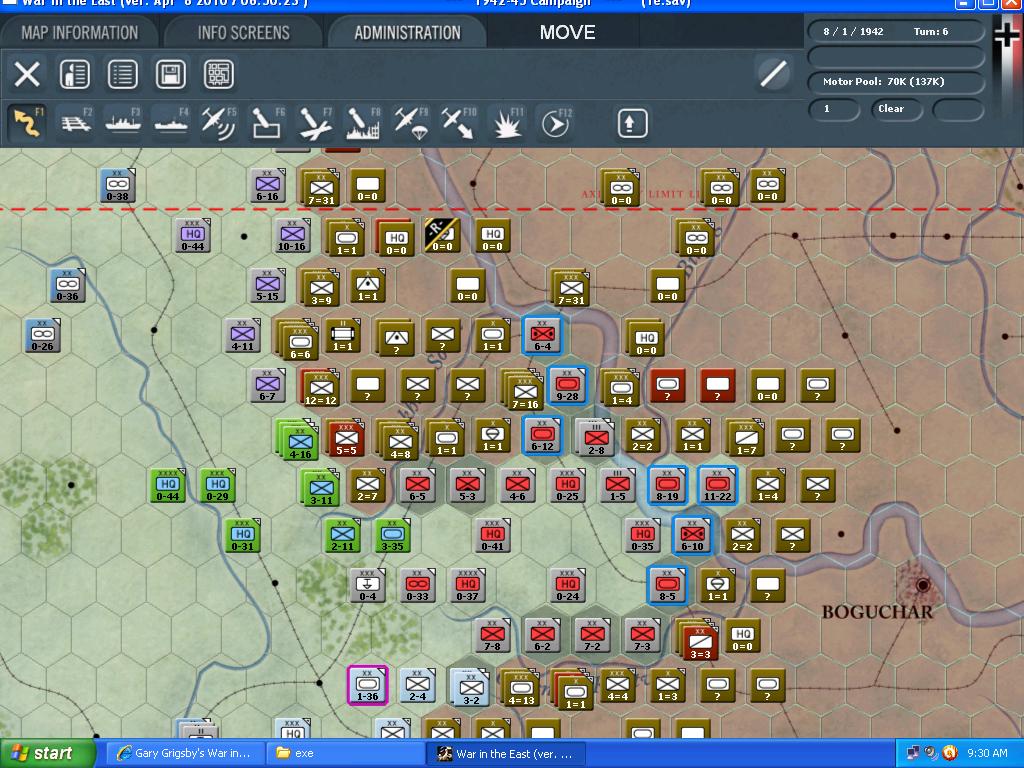
Task: Select the purple infantry 5-15 unit
Action: tap(268, 286)
